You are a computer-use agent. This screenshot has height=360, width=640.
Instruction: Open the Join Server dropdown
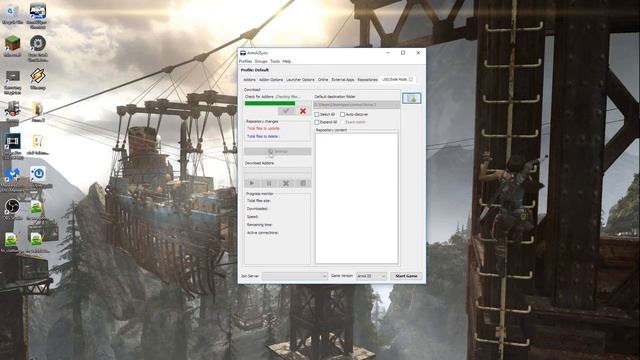295,276
